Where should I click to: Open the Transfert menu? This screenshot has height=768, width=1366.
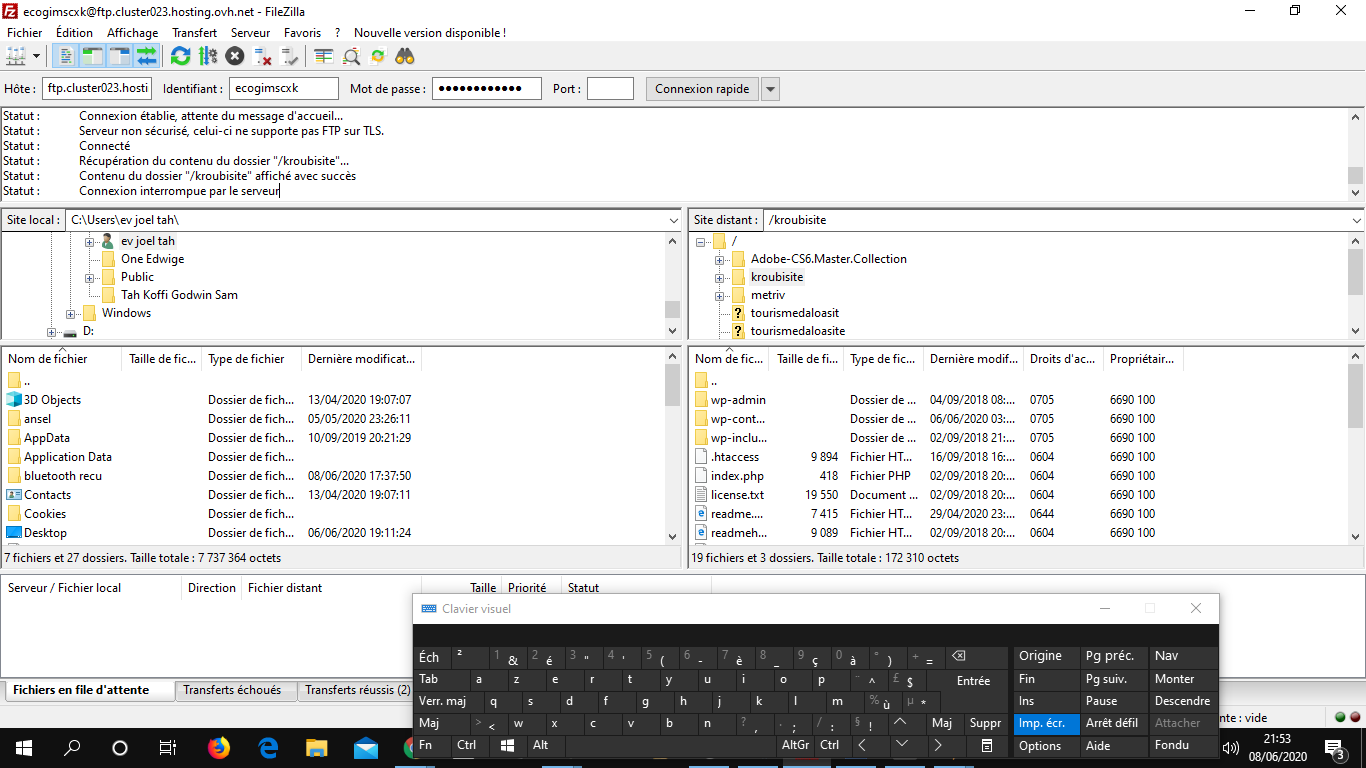(194, 33)
